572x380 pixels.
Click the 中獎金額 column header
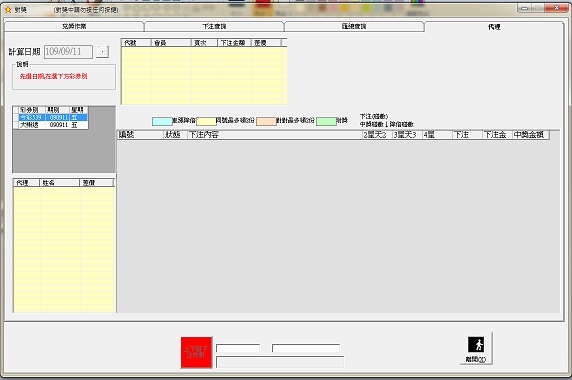530,135
